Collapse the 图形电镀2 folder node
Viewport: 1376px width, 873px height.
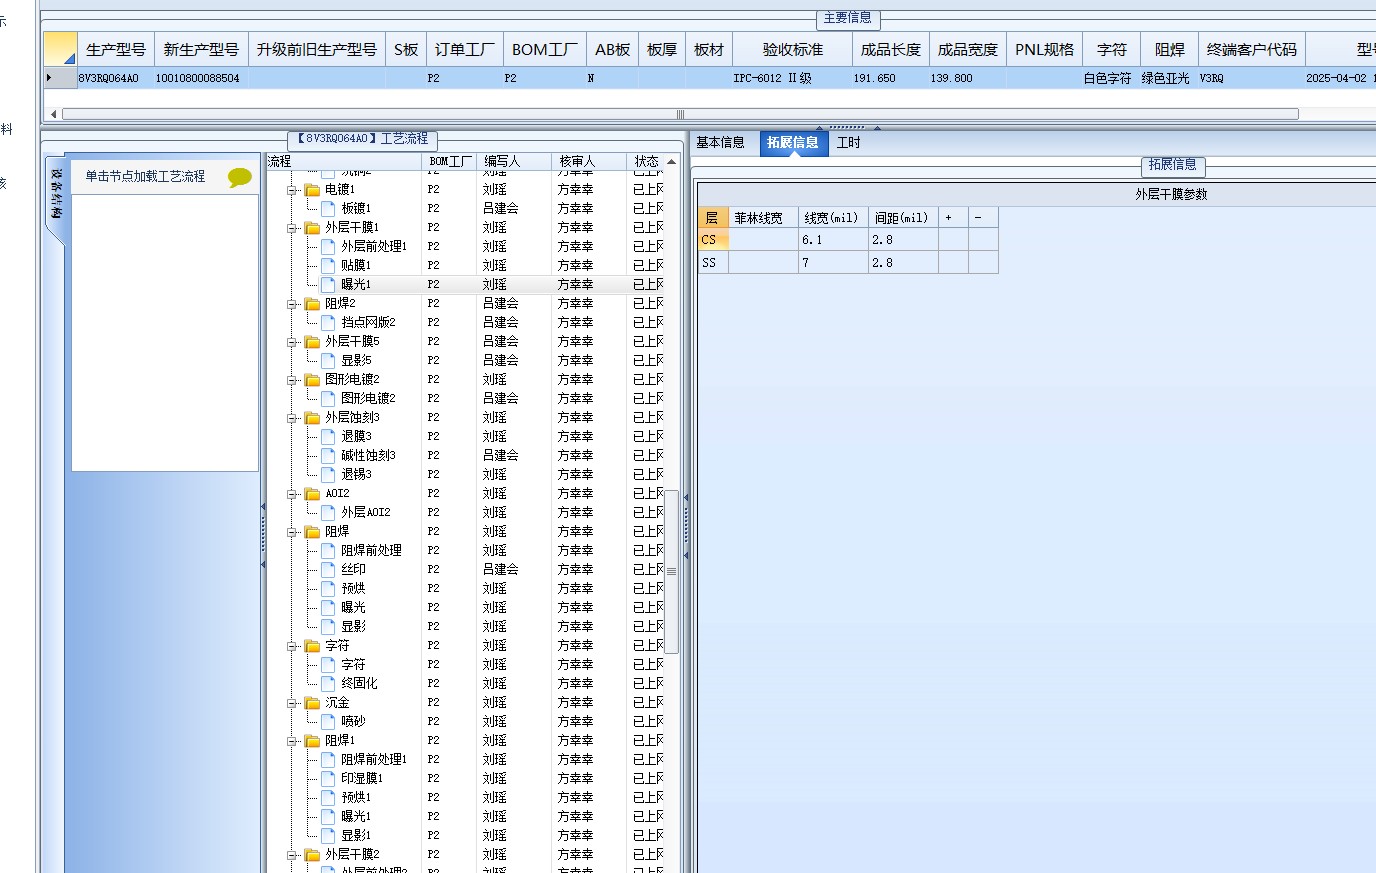[x=293, y=380]
